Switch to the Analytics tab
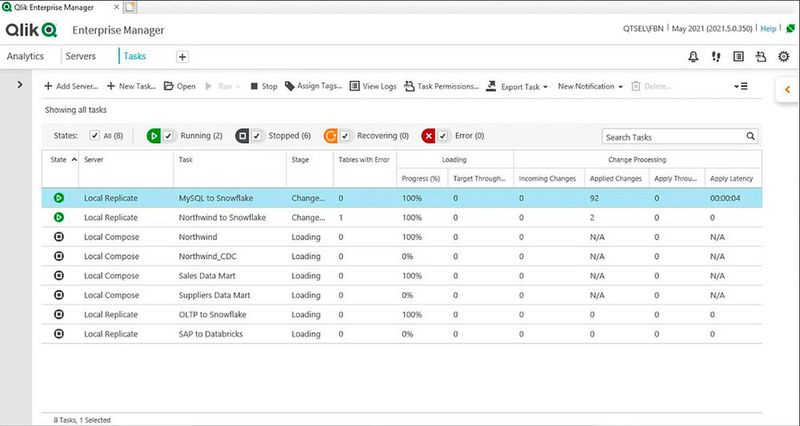The height and width of the screenshot is (426, 800). [25, 56]
